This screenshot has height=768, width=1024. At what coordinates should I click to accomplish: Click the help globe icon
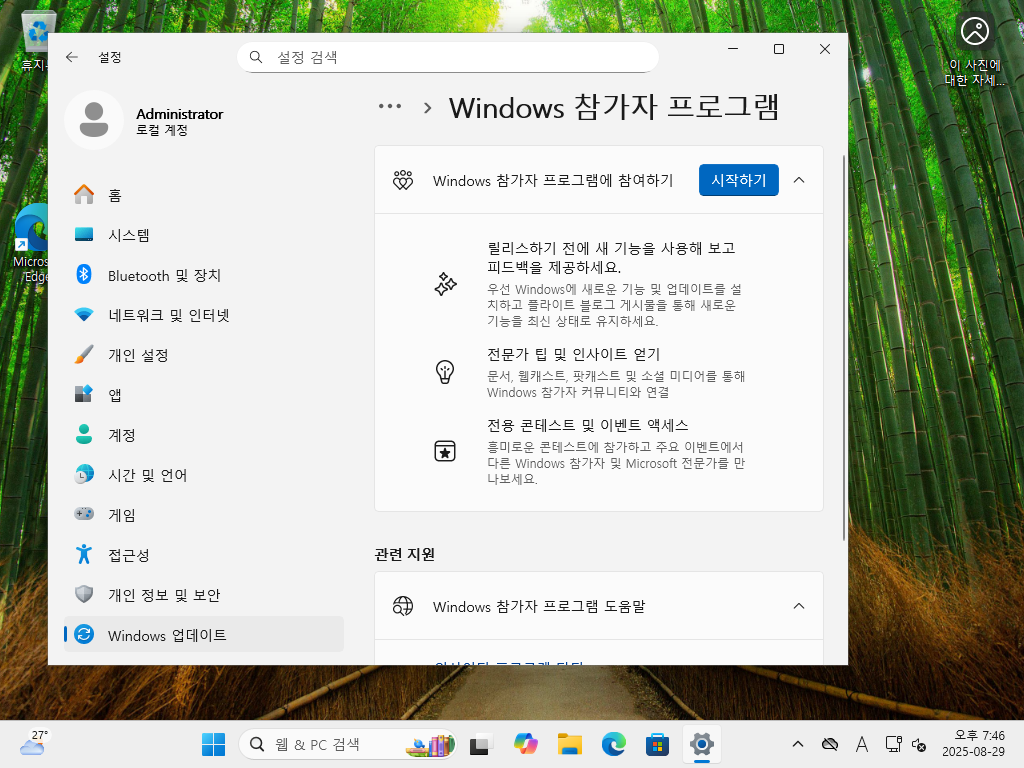pyautogui.click(x=403, y=606)
